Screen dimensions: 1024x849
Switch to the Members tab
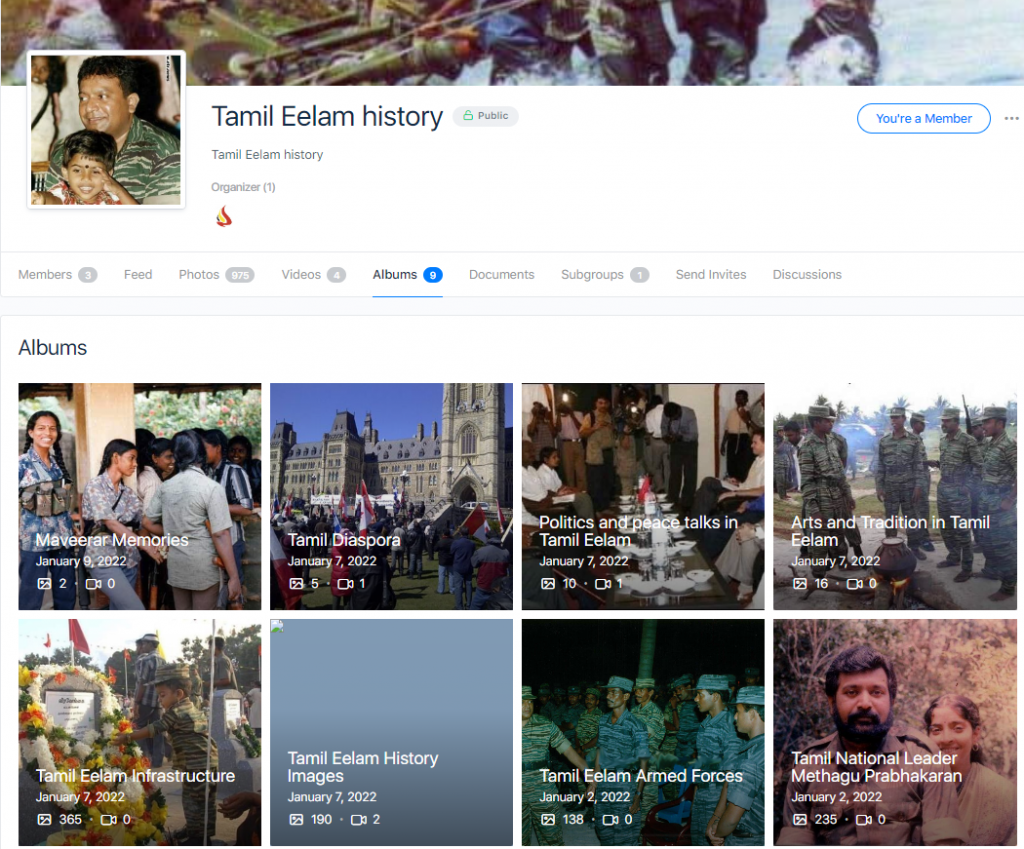pyautogui.click(x=57, y=274)
